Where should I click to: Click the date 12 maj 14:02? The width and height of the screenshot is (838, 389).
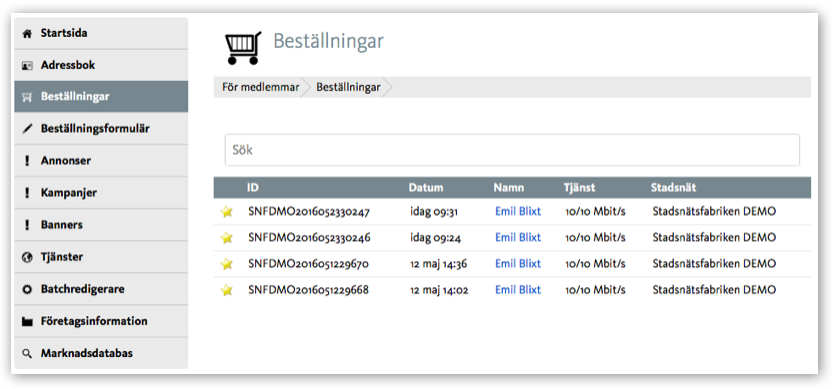click(439, 290)
